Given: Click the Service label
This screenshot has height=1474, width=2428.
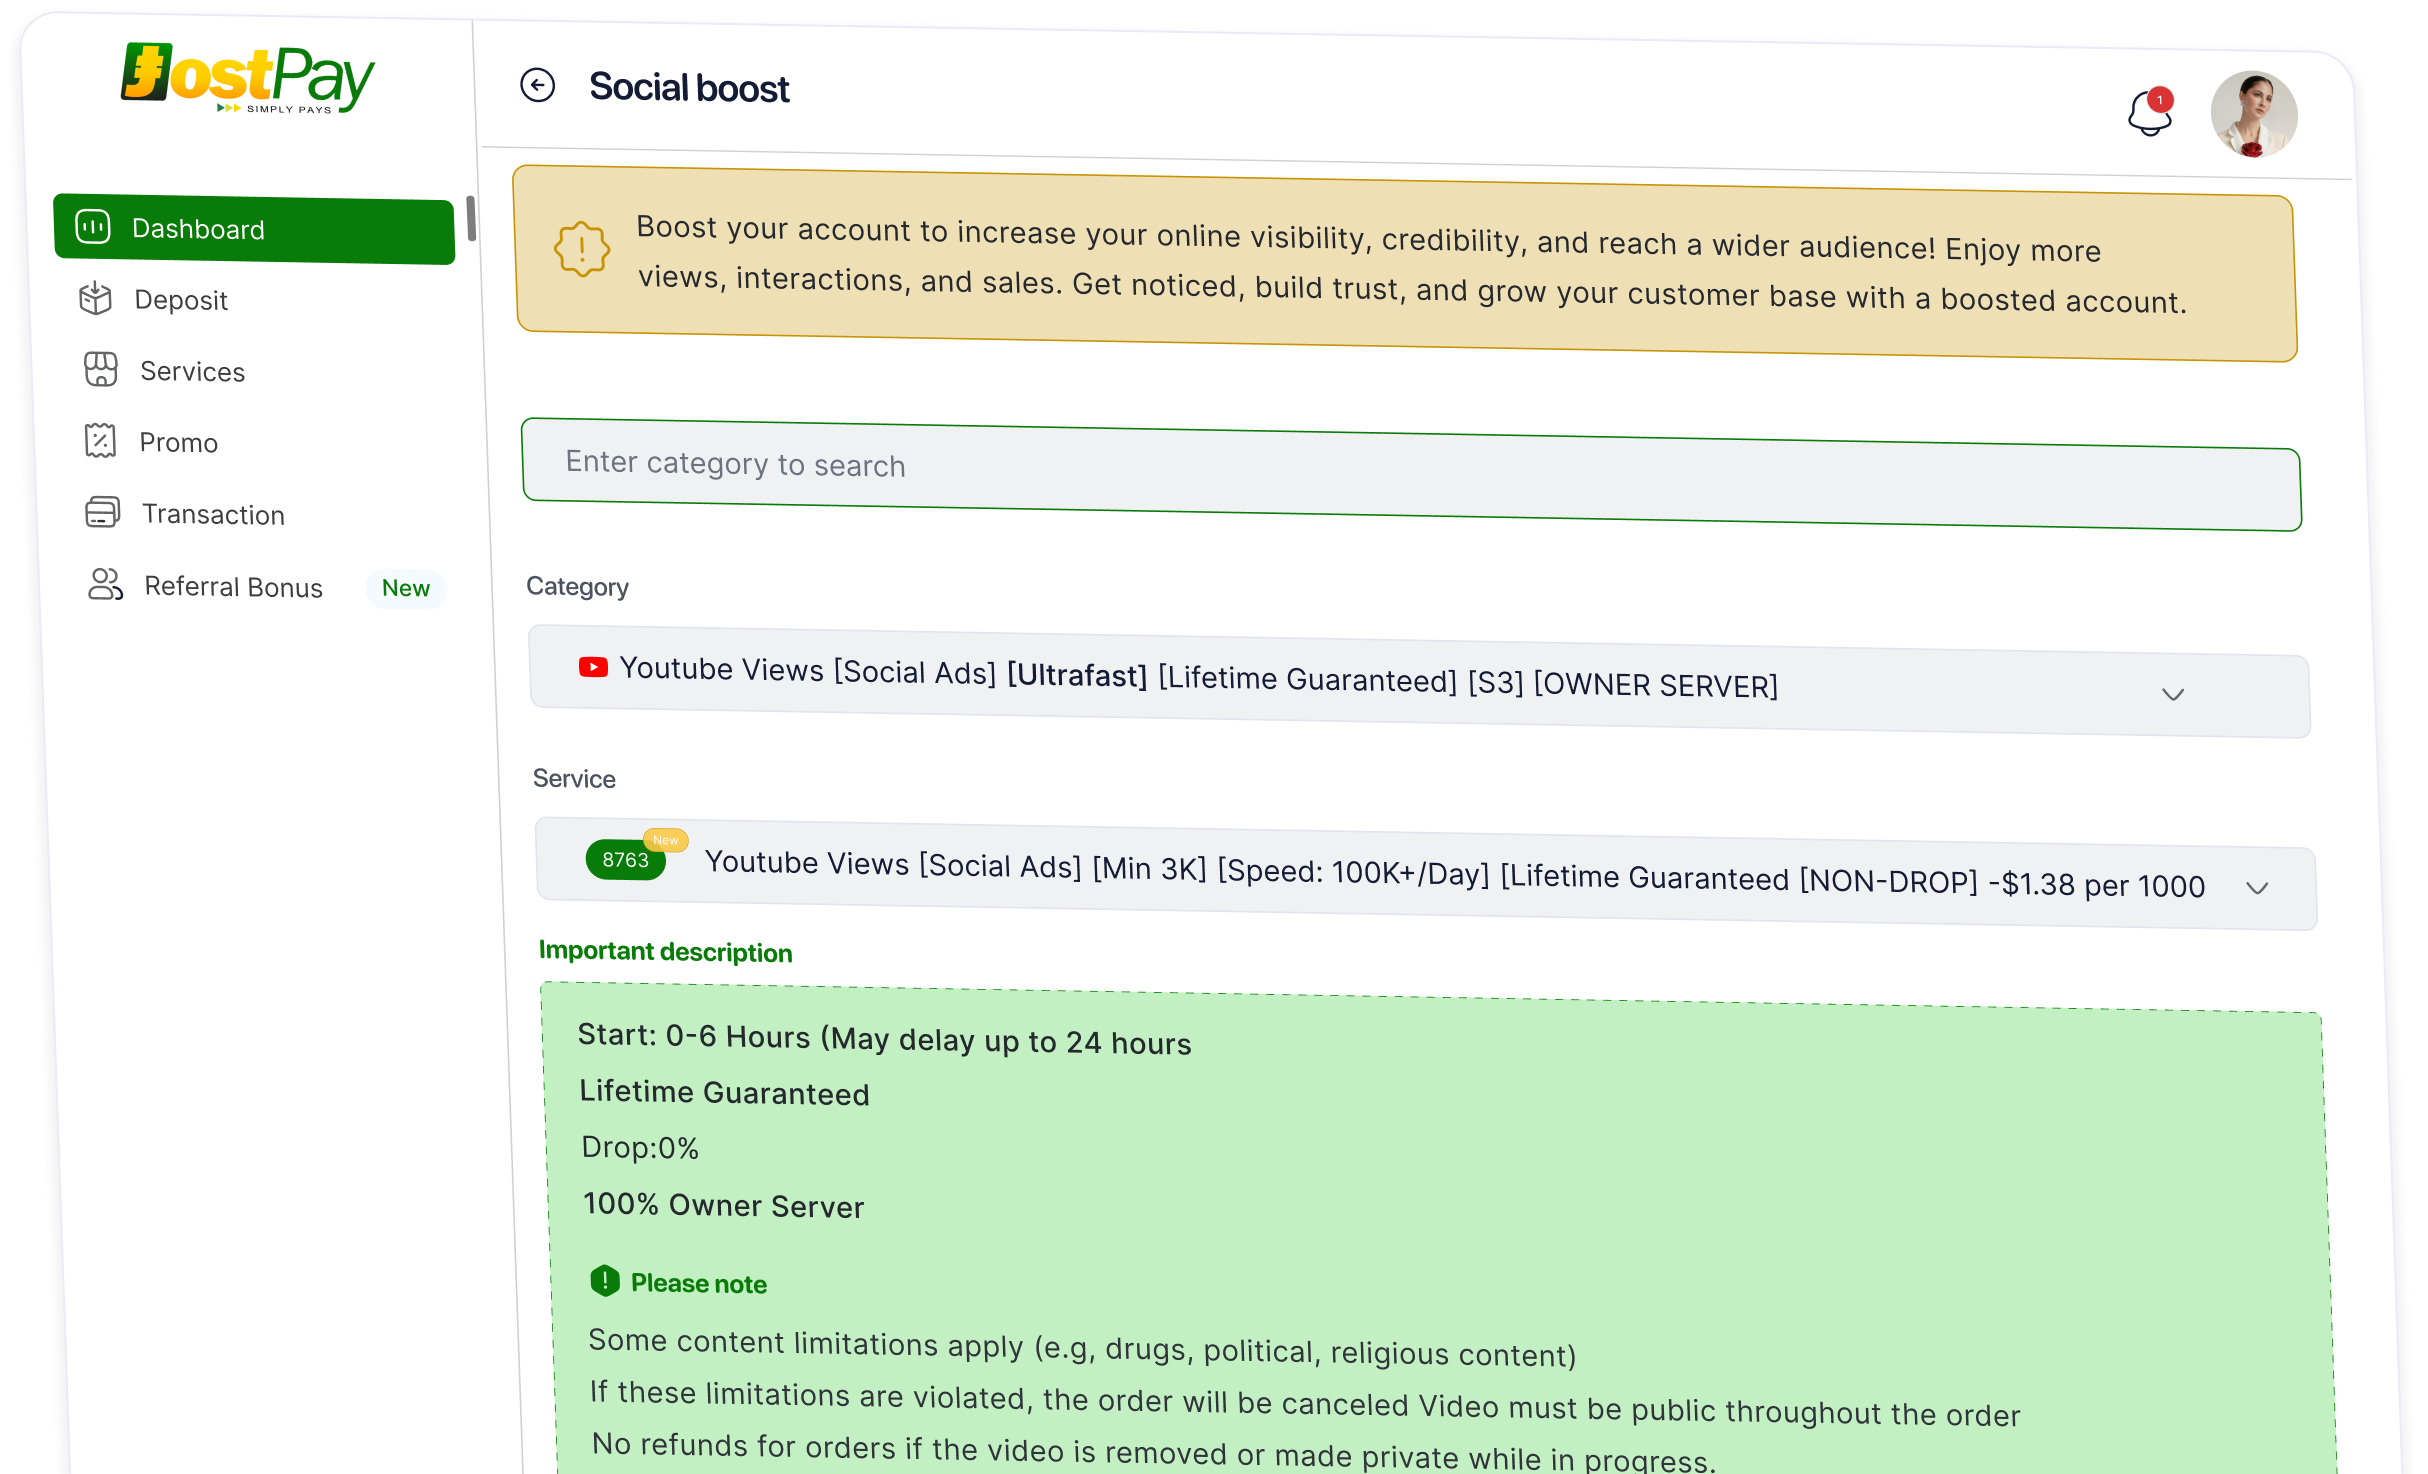Looking at the screenshot, I should click(x=574, y=779).
